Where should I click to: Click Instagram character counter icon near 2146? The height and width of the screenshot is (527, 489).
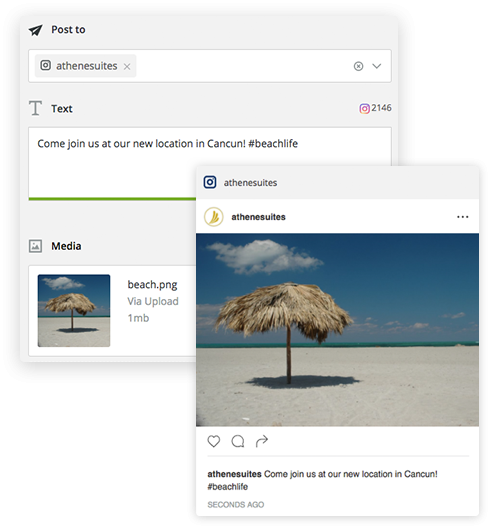pyautogui.click(x=364, y=109)
